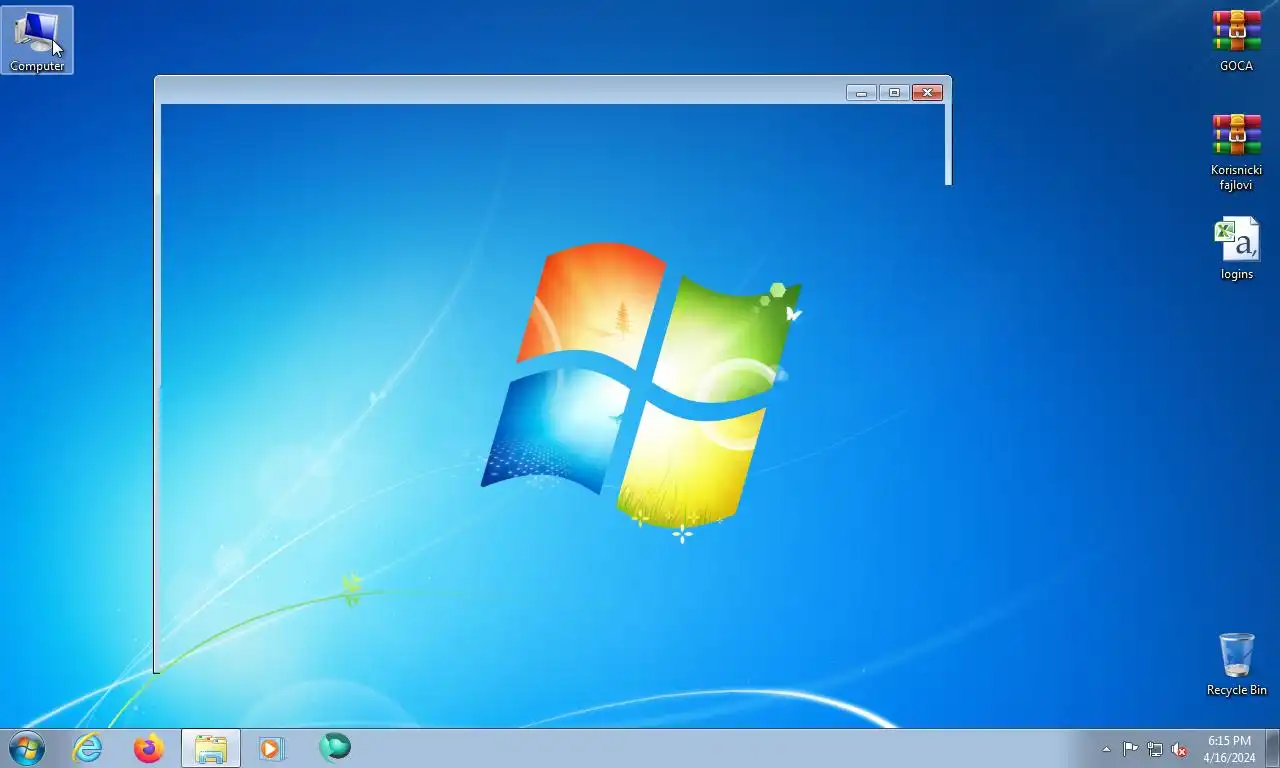Click the green round taskbar app icon
Screen dimensions: 1280x768
[334, 747]
